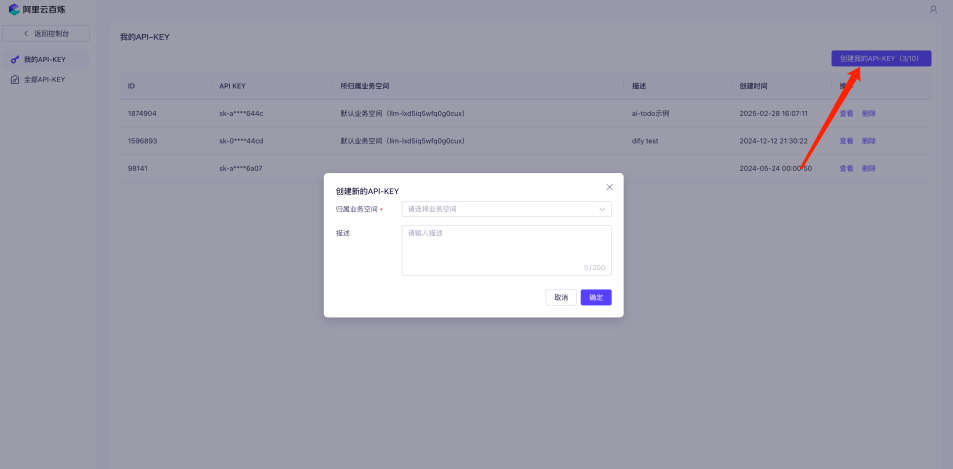This screenshot has width=953, height=469.
Task: Click 查看 for key ID 98141
Action: tap(846, 168)
